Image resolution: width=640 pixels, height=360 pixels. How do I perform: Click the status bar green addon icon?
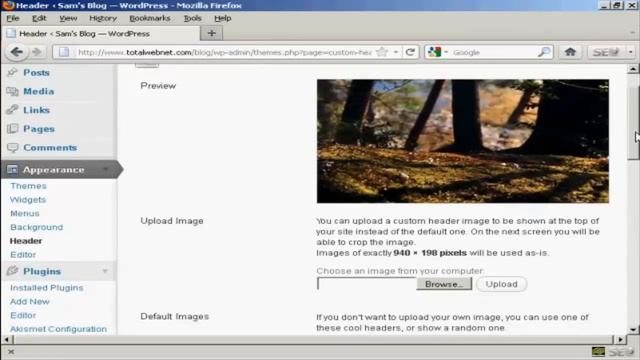click(598, 351)
